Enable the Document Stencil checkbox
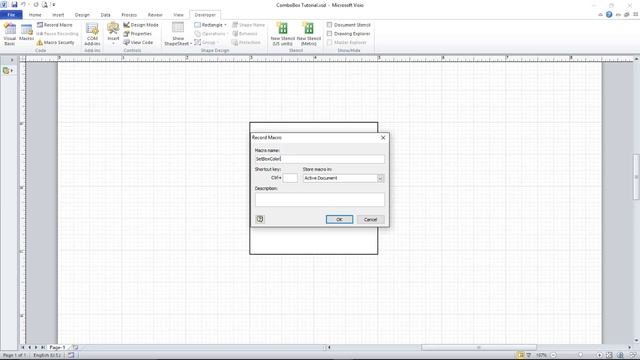Viewport: 640px width, 360px height. pos(330,25)
